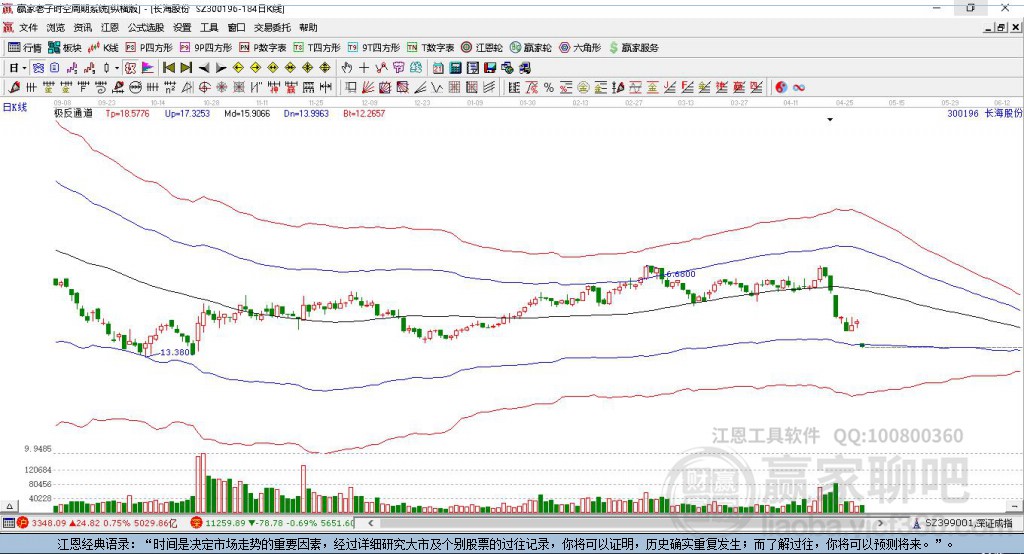
Task: Click the horizontal scrollbar right arrow
Action: click(x=880, y=523)
